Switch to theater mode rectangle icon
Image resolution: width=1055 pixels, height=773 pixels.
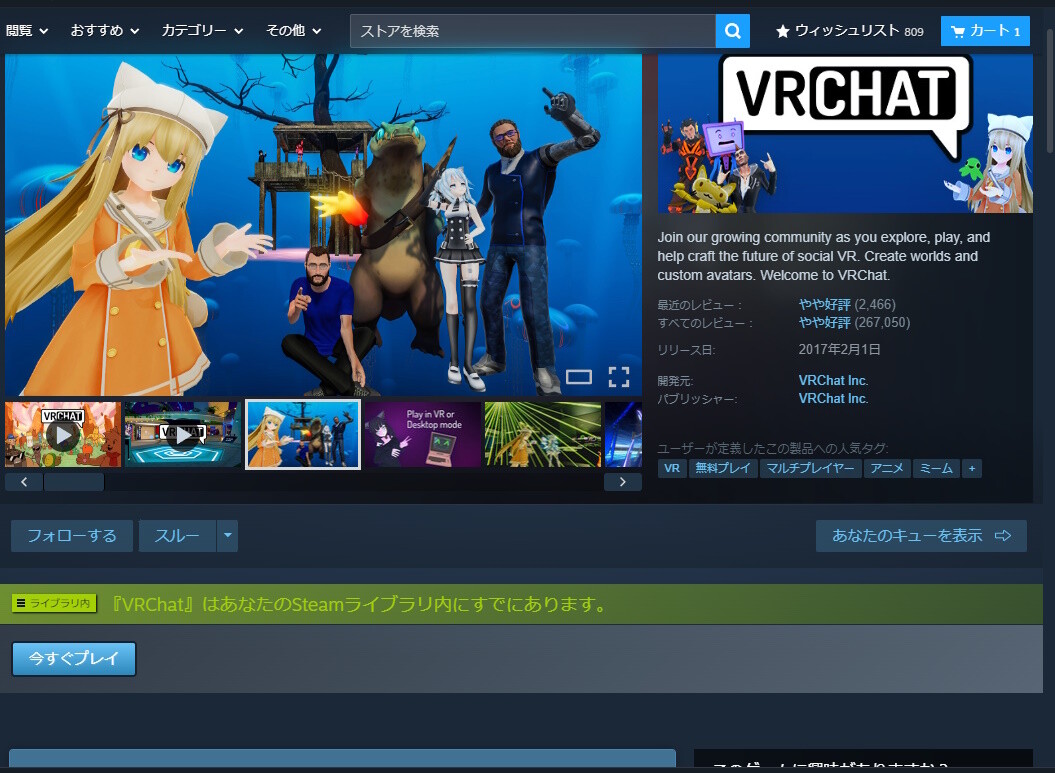(579, 377)
